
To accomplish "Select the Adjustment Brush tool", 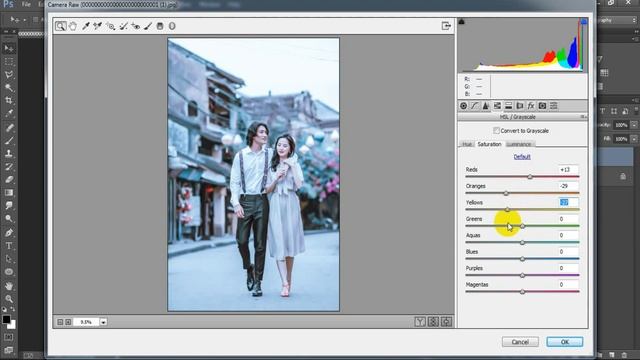I will pos(148,26).
